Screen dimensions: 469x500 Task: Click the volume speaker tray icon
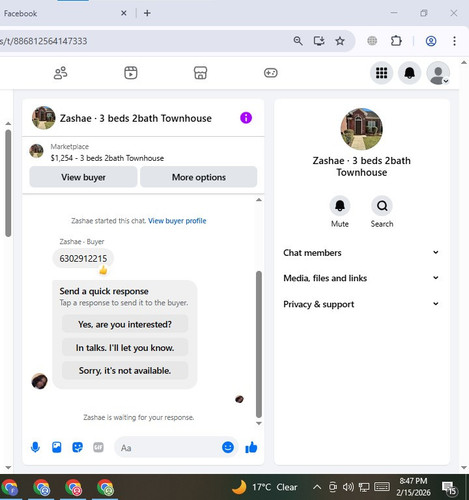(348, 487)
